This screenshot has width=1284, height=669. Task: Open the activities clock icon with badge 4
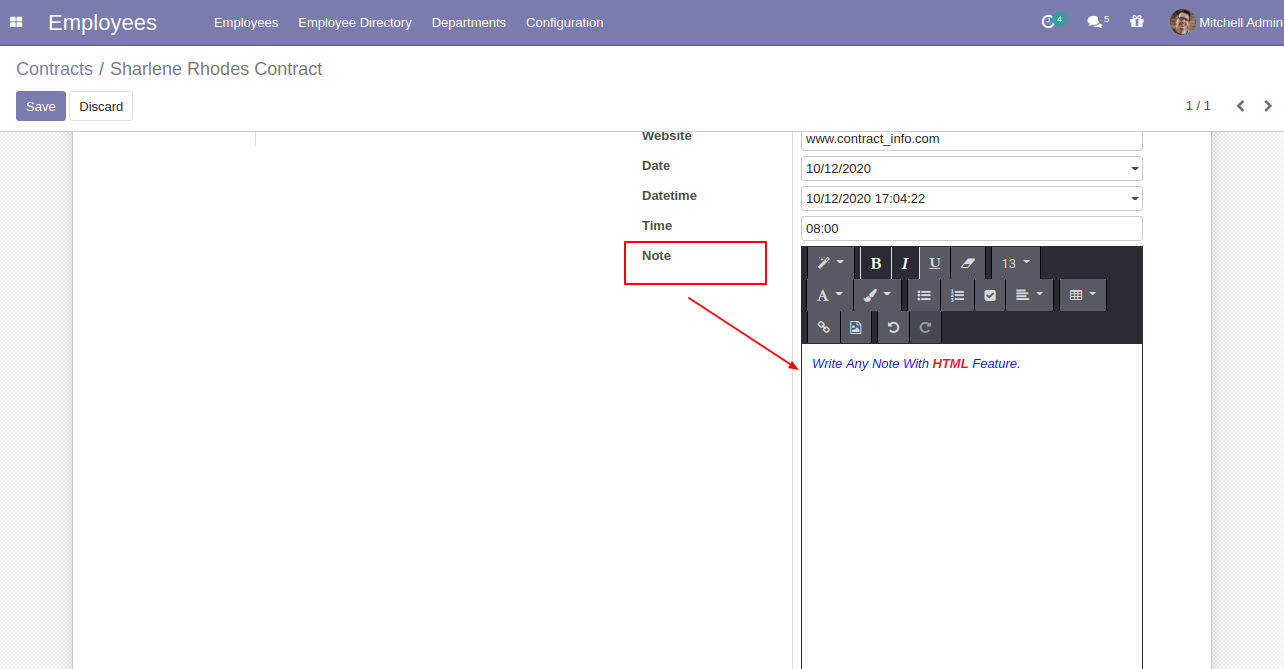(x=1052, y=21)
